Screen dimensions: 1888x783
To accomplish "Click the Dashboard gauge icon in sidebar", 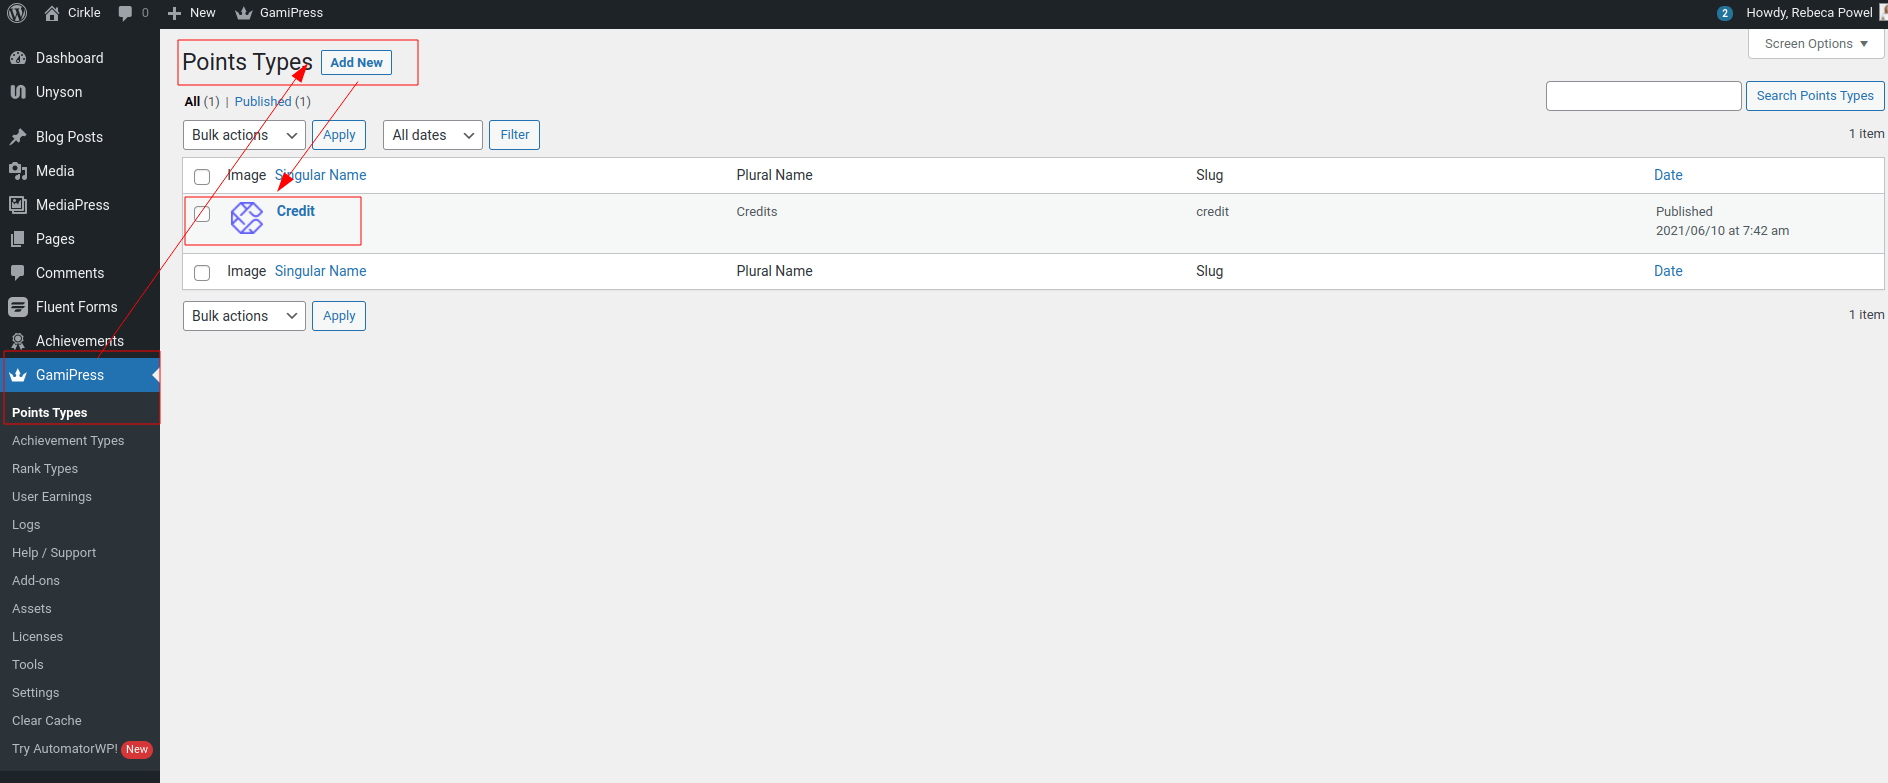I will (x=18, y=58).
